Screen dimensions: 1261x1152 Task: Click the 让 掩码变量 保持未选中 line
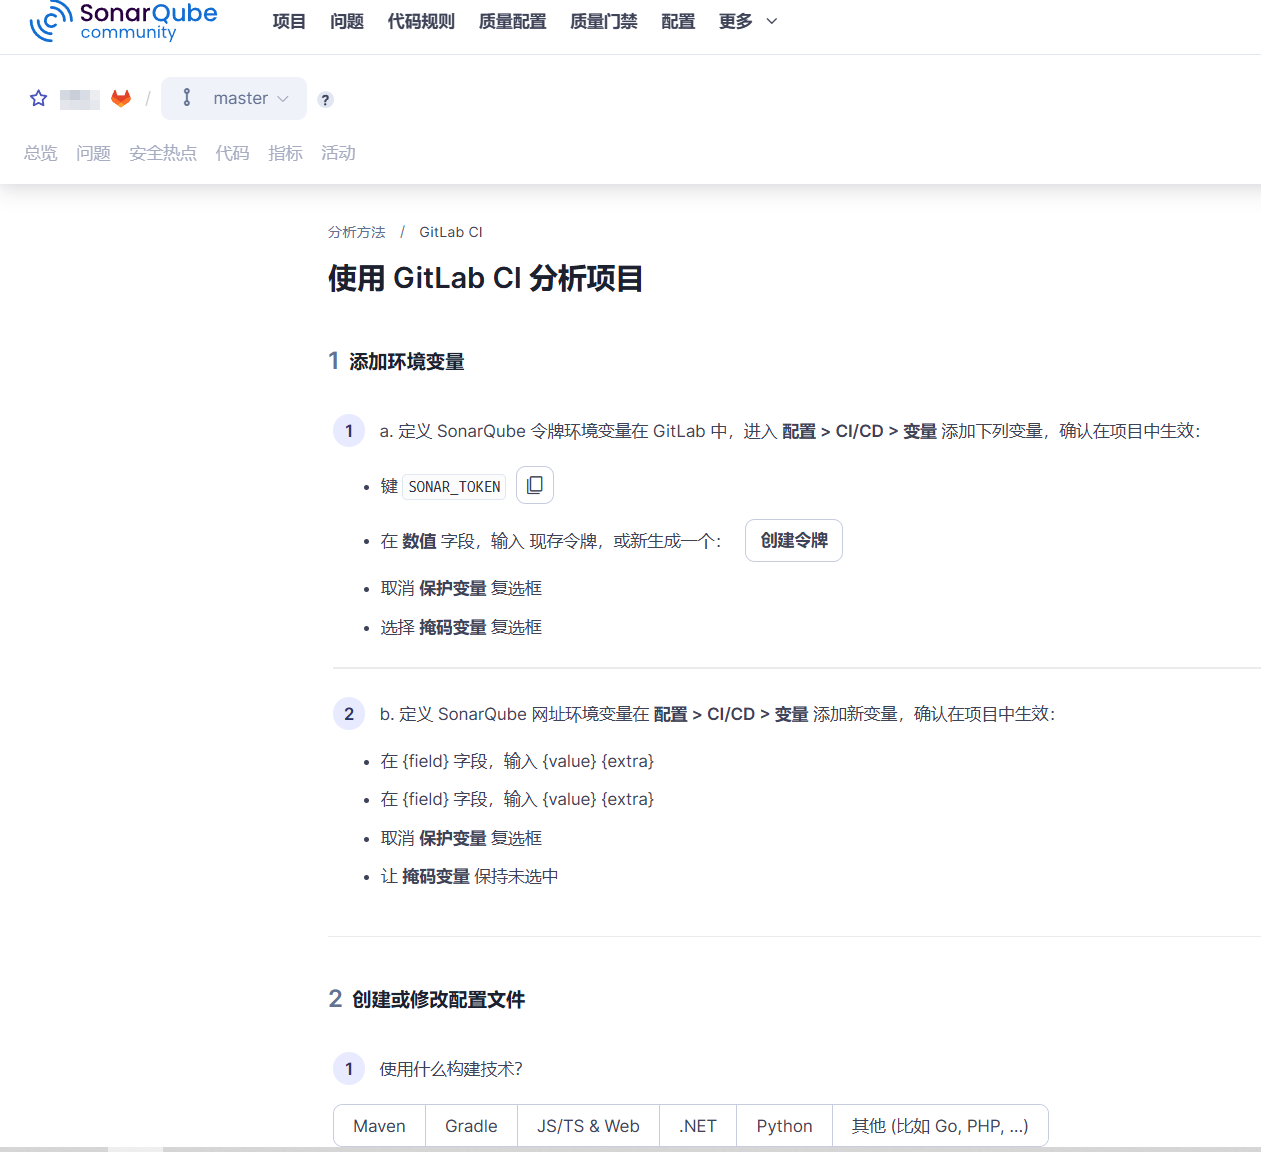pos(469,876)
